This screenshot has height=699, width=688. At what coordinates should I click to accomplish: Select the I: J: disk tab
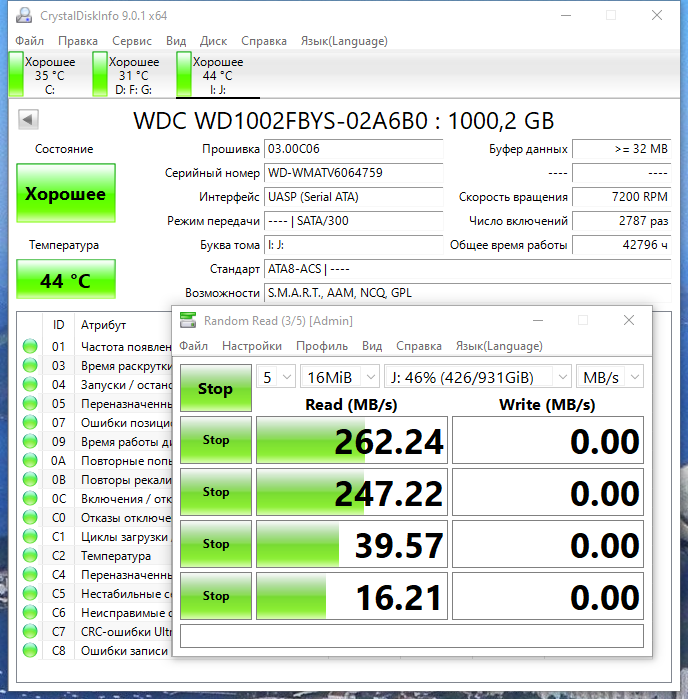click(x=218, y=74)
